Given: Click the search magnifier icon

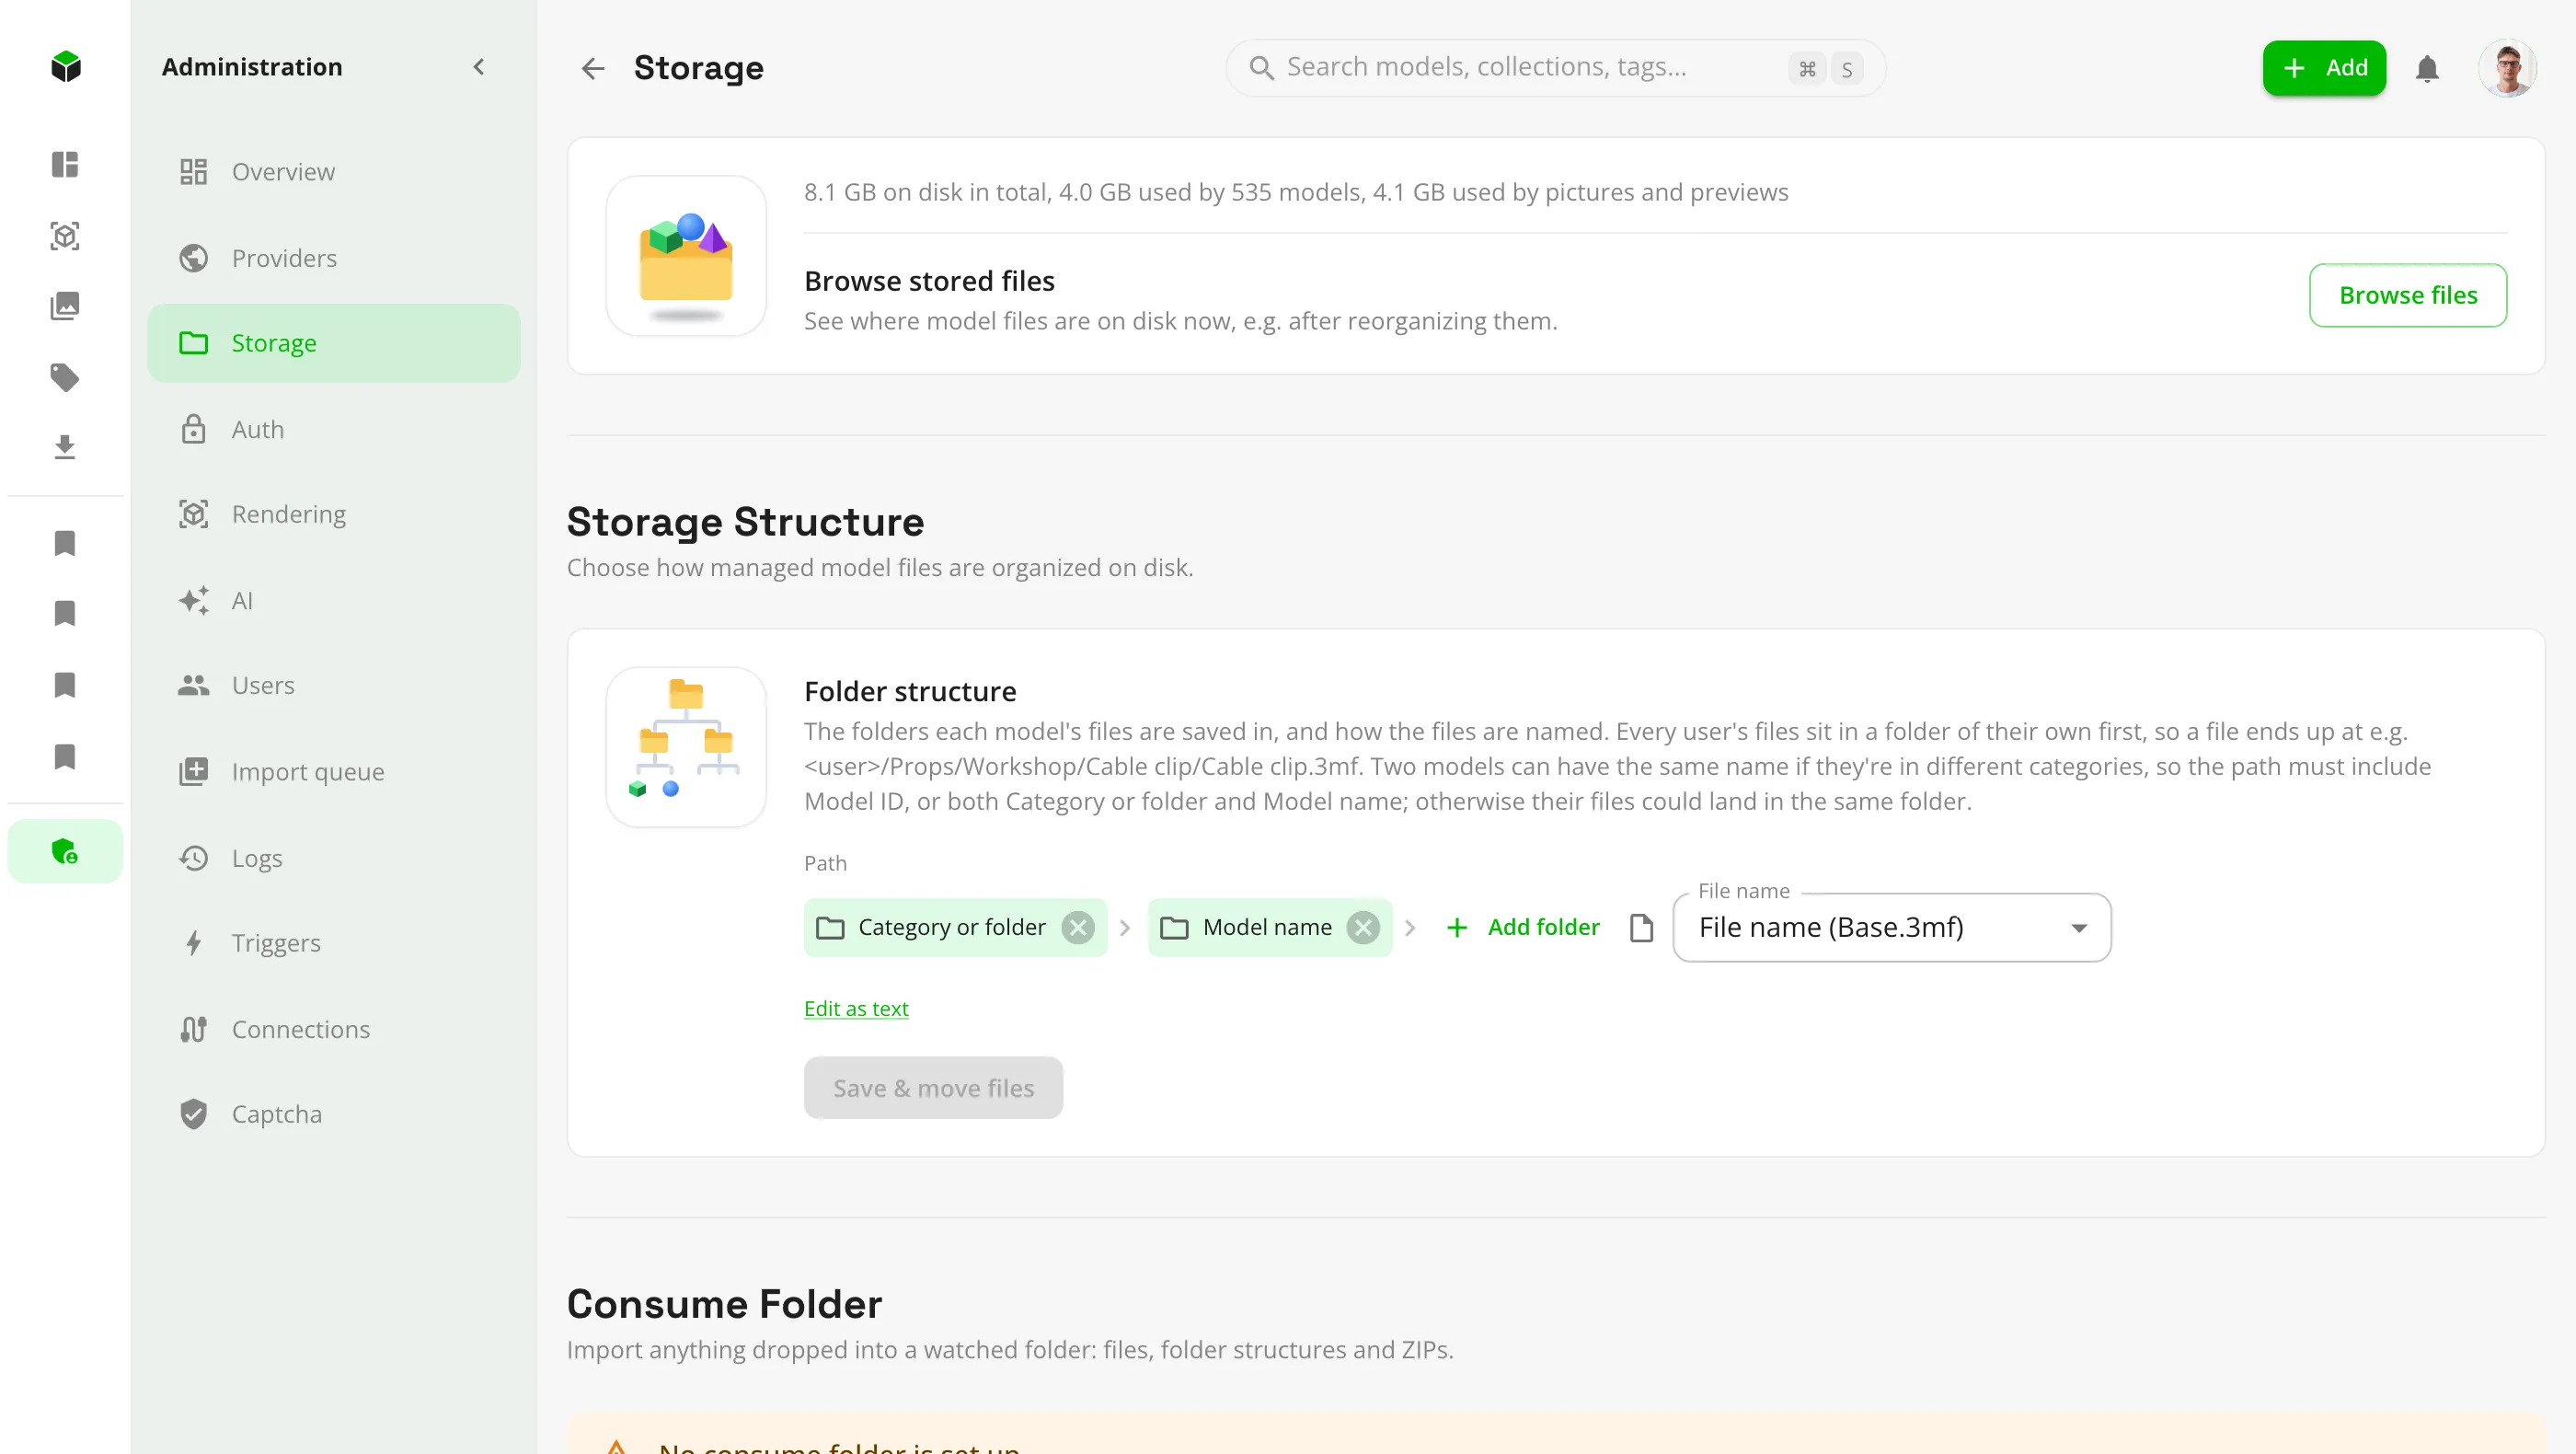Looking at the screenshot, I should (1262, 68).
